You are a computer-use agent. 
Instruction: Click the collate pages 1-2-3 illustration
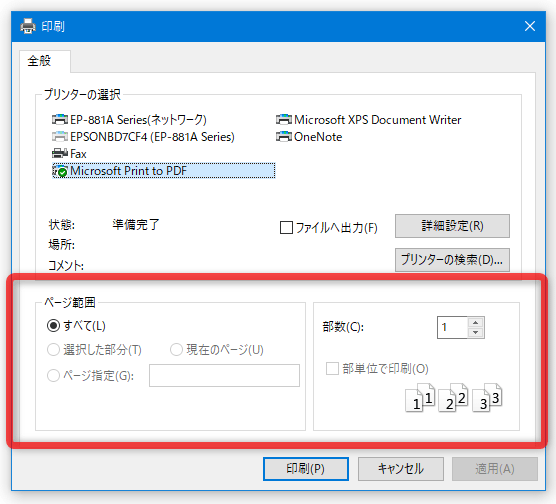pyautogui.click(x=454, y=397)
